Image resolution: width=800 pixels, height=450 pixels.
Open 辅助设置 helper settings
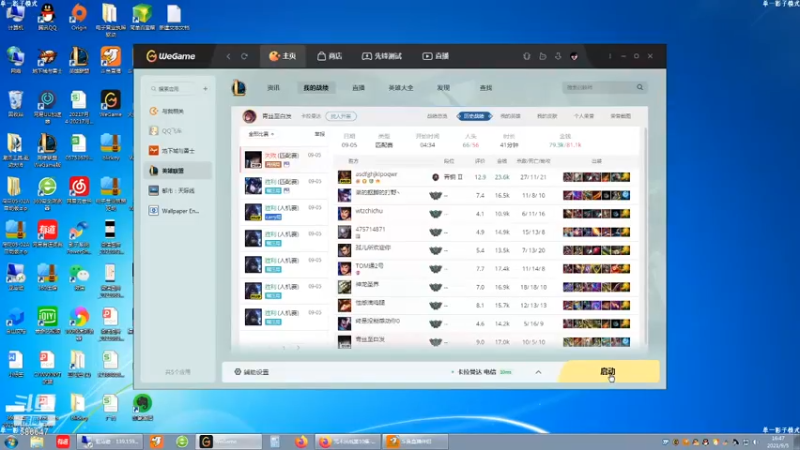252,372
